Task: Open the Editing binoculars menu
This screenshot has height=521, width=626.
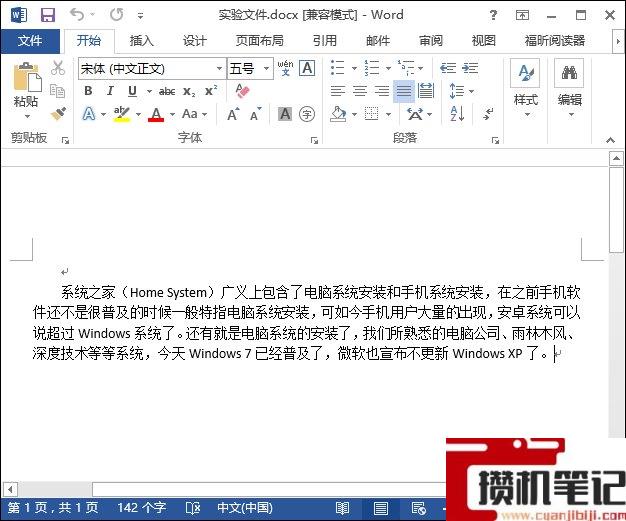Action: pos(569,88)
